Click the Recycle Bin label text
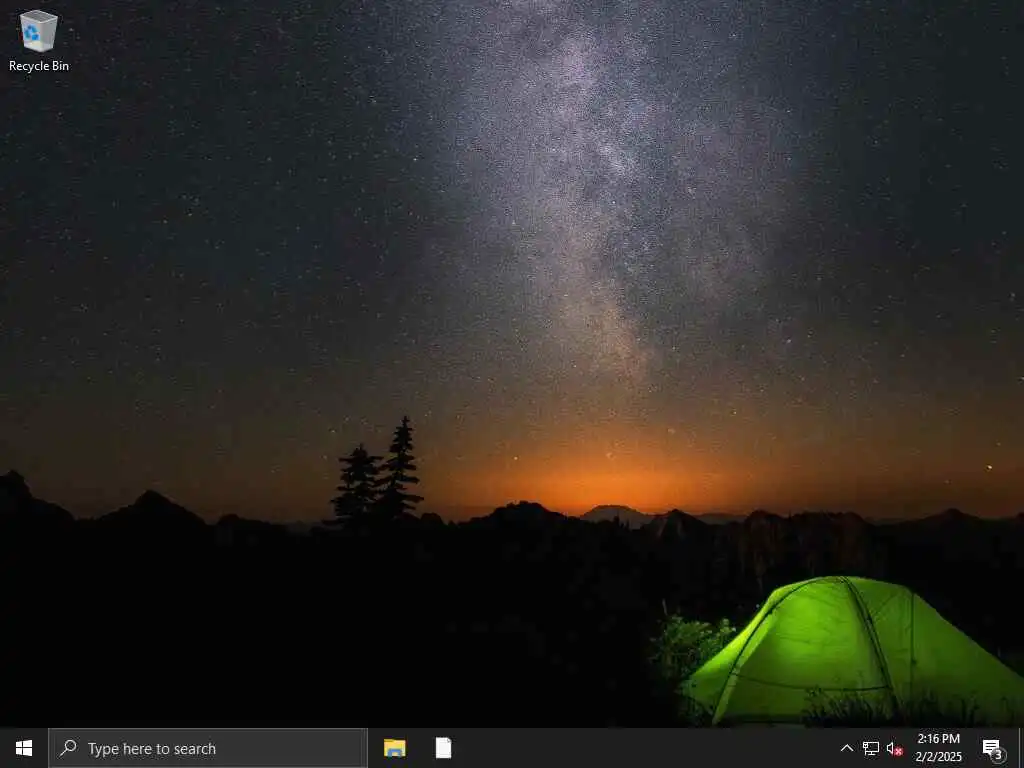 [x=39, y=66]
